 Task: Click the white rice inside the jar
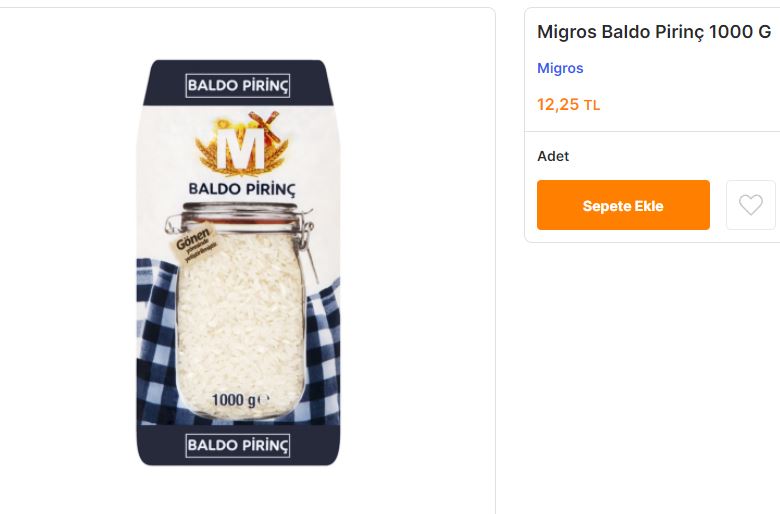click(x=240, y=320)
